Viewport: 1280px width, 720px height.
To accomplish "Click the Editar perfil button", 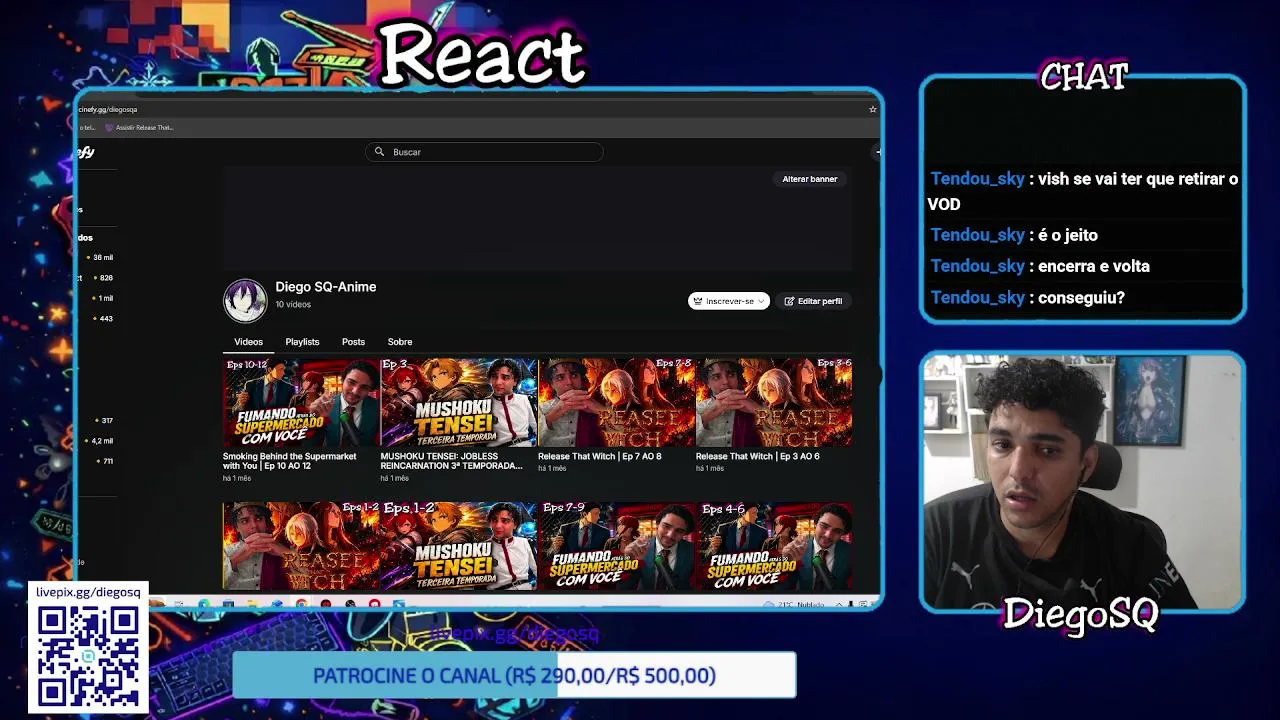I will point(813,301).
